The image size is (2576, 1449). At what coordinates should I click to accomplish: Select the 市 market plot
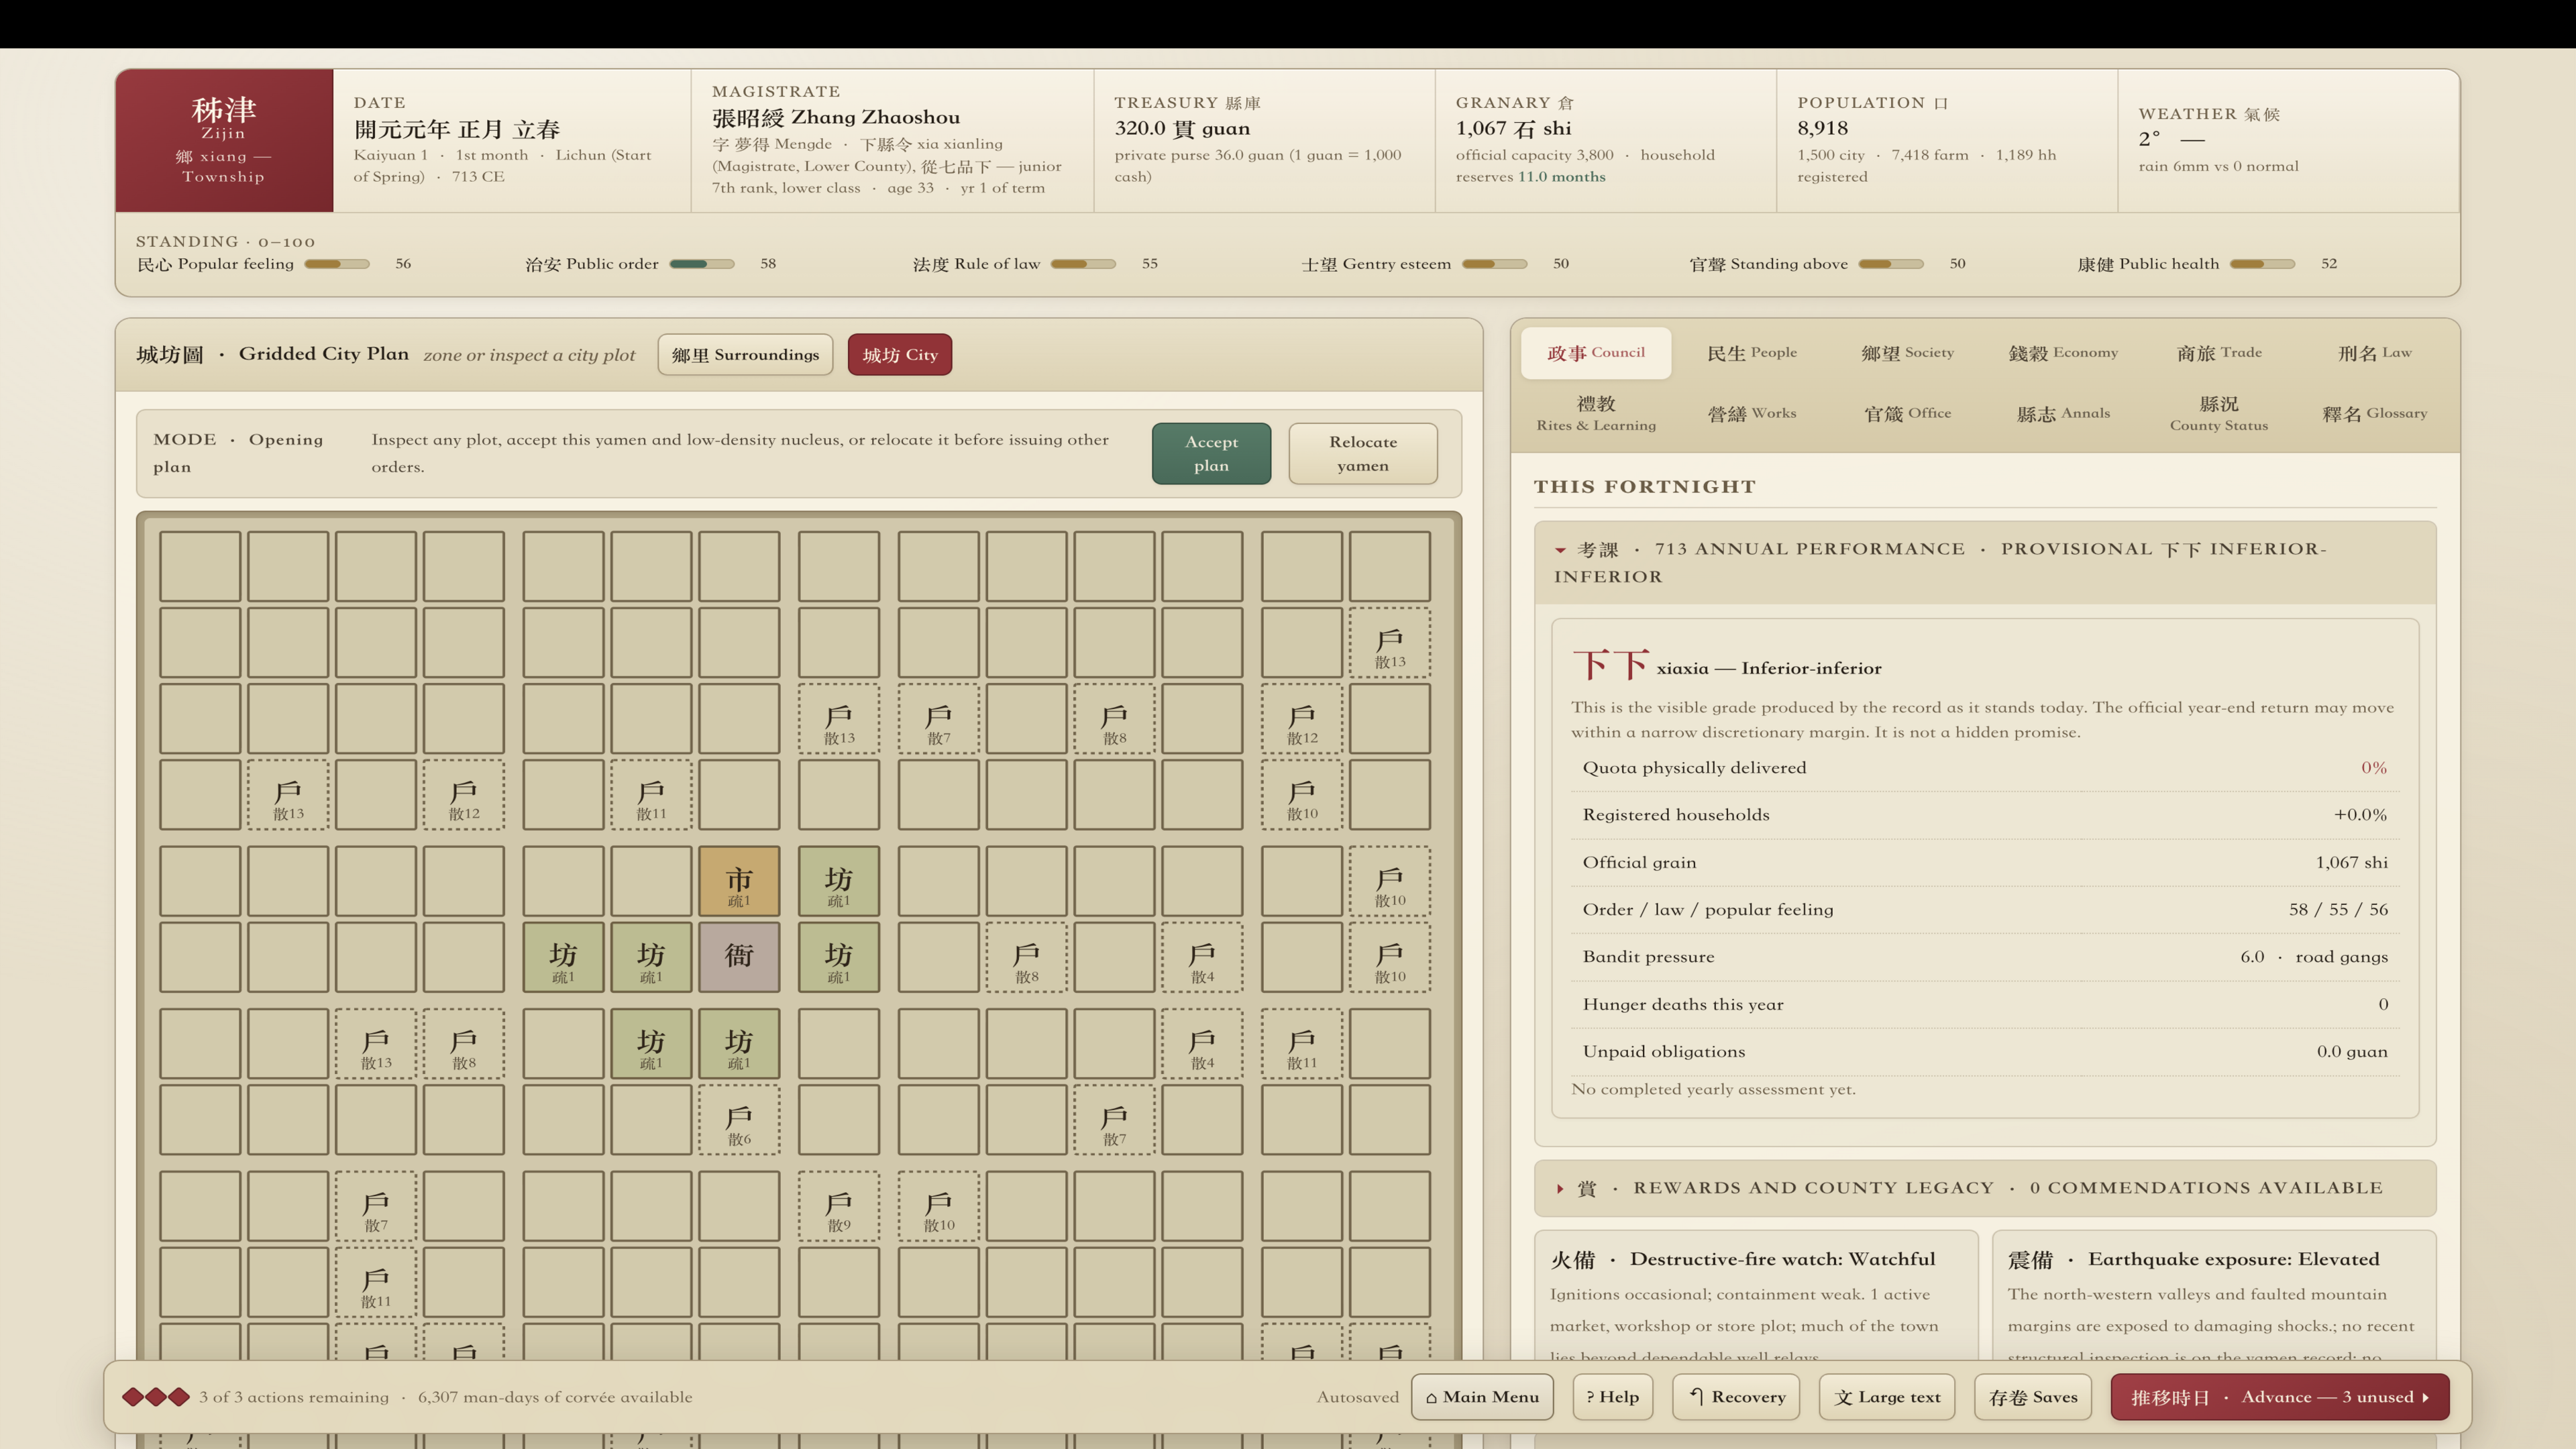tap(739, 881)
